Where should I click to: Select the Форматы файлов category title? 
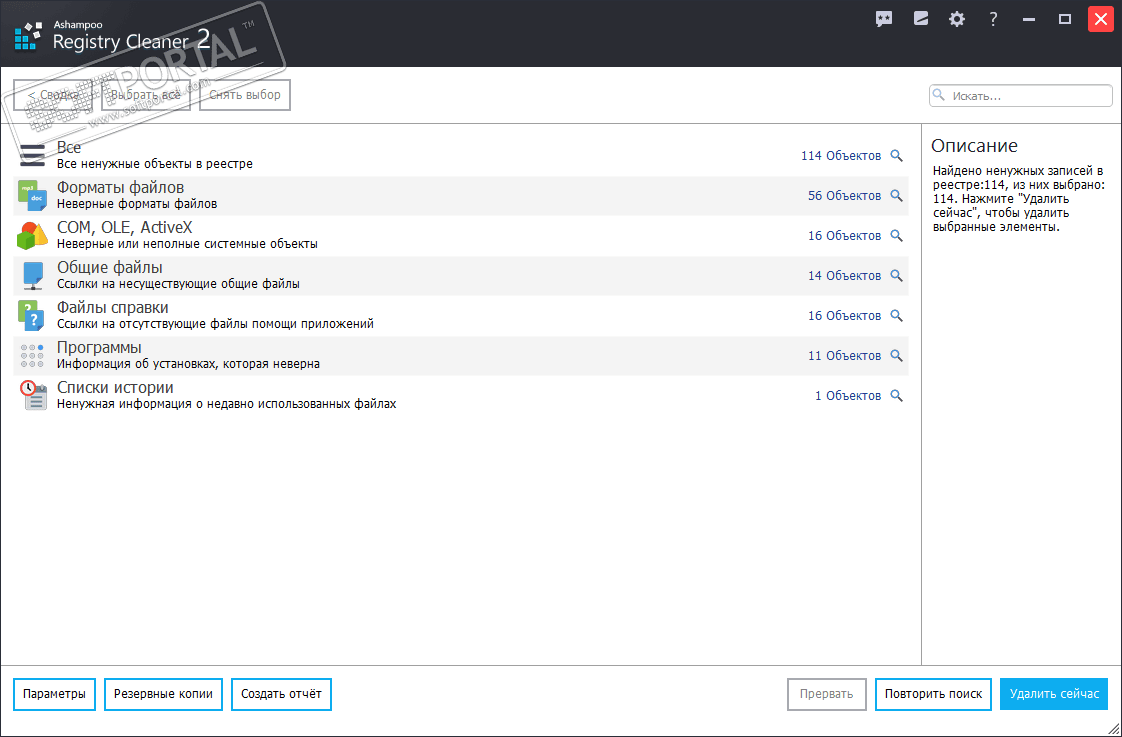[120, 187]
